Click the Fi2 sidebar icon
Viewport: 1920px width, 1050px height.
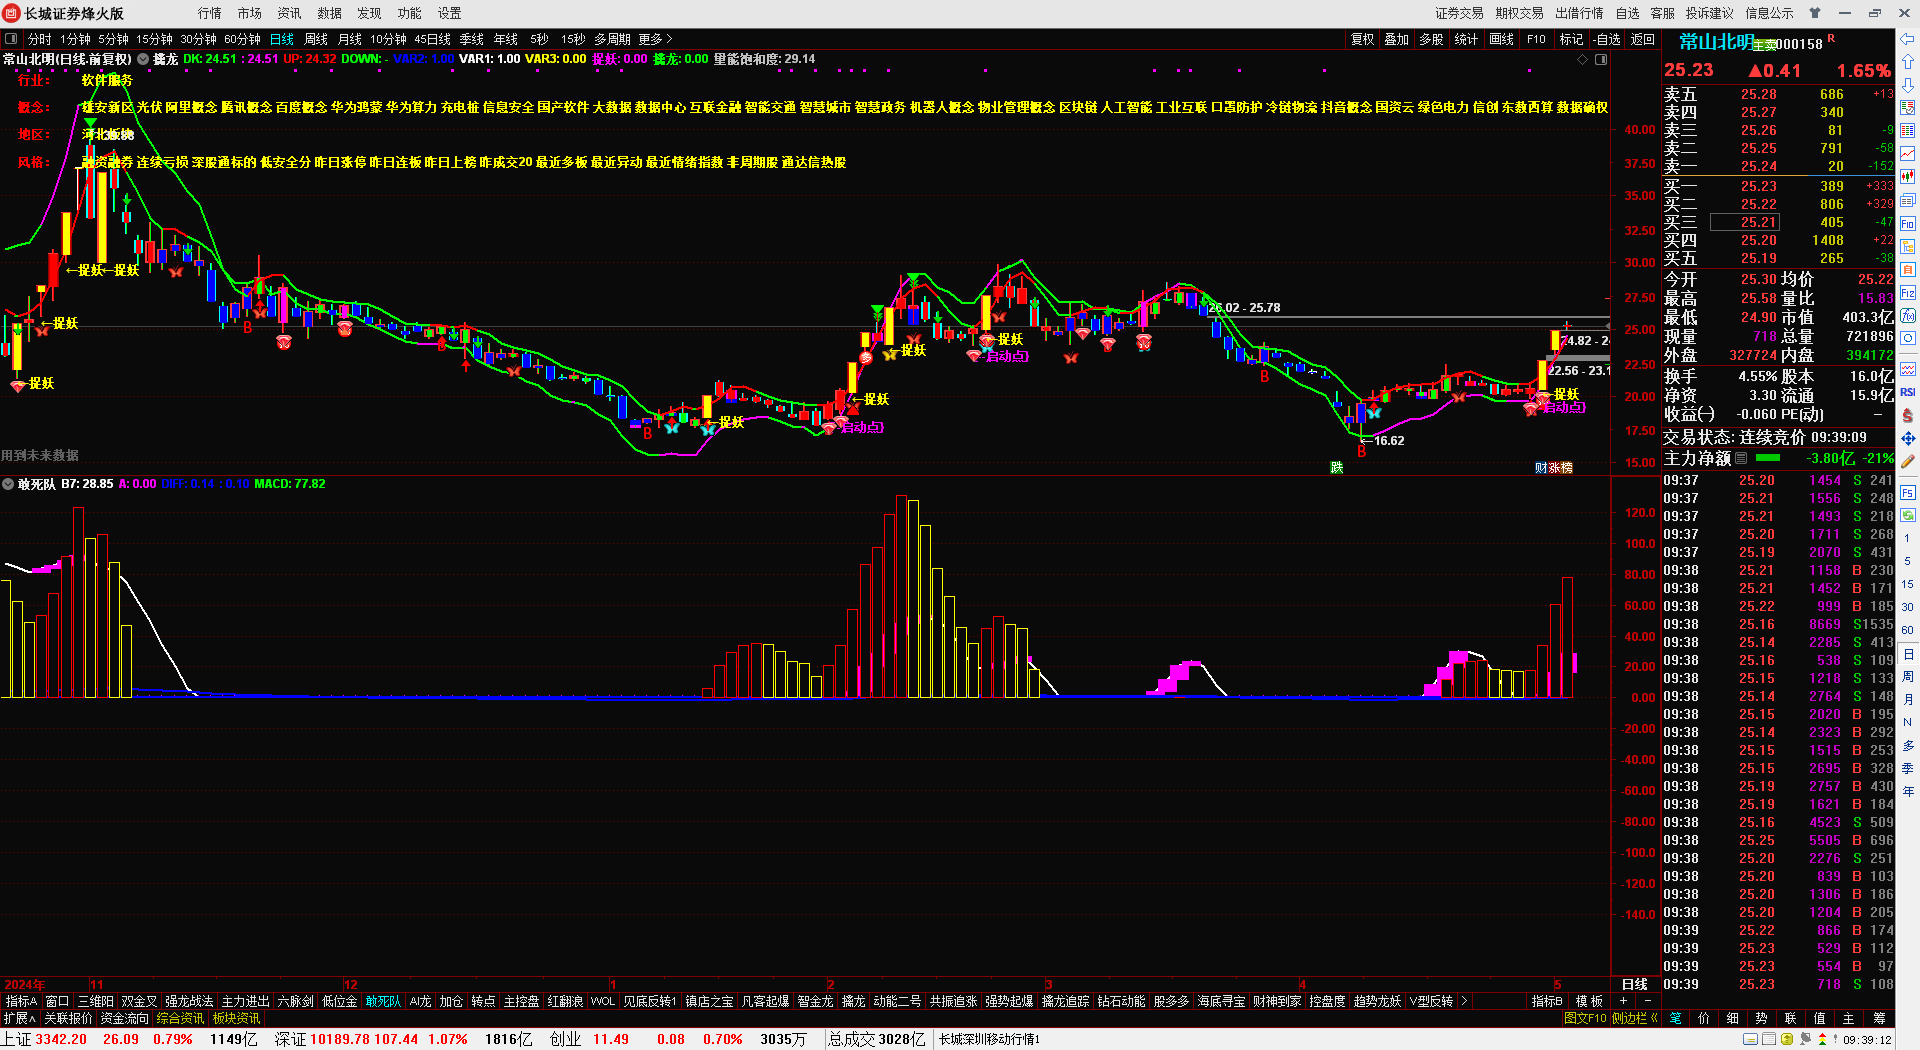tap(1908, 293)
